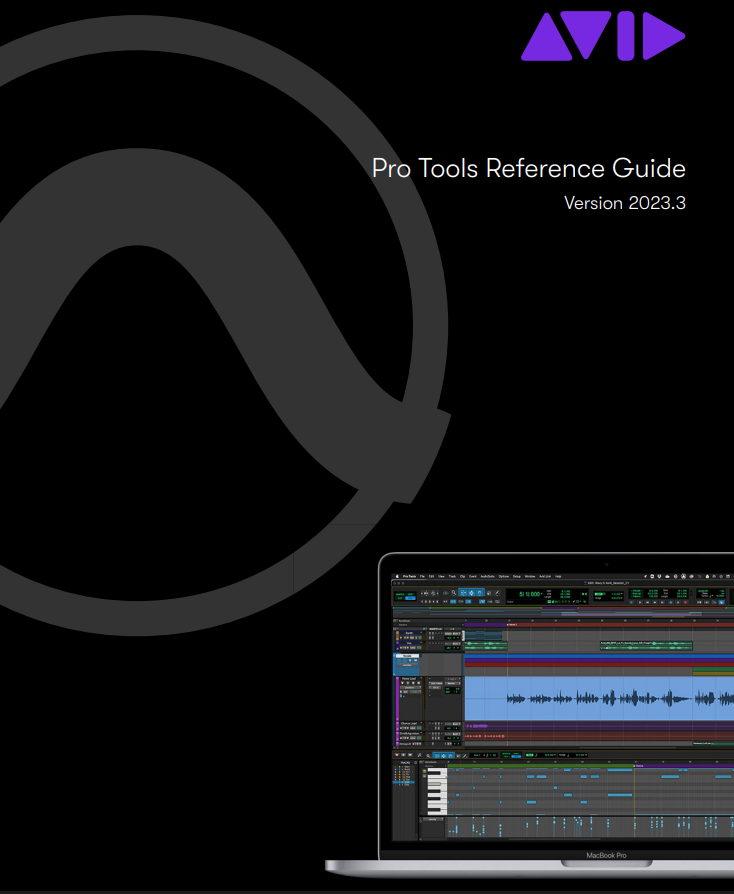This screenshot has width=734, height=894.
Task: Select the Grabber tool
Action: coord(480,593)
